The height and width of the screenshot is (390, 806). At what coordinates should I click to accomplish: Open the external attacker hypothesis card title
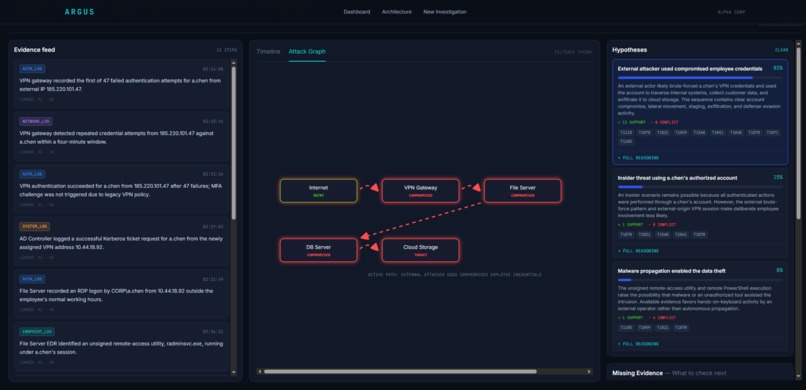point(690,68)
